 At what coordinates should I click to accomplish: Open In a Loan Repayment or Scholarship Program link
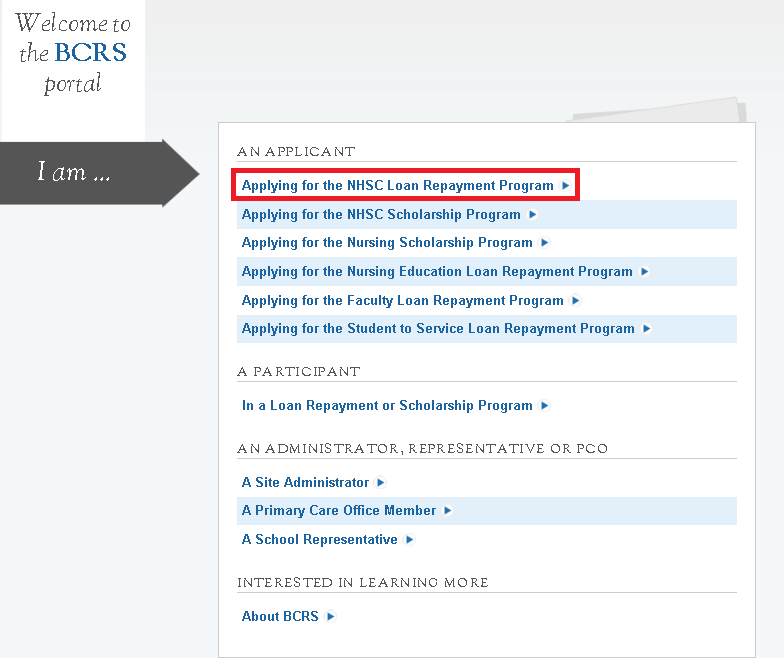(x=387, y=406)
